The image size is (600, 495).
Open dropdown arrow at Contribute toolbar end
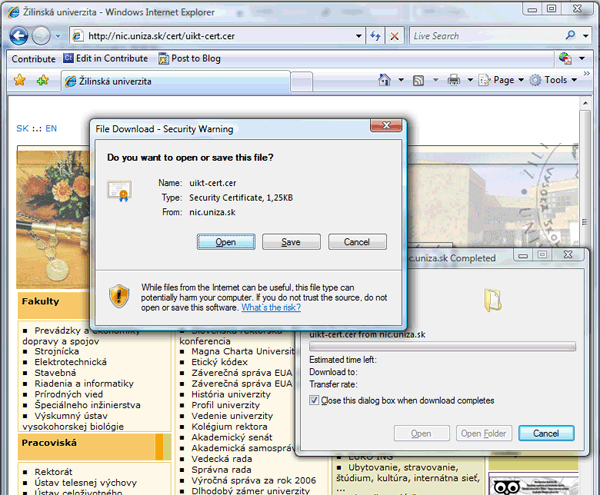pos(582,59)
